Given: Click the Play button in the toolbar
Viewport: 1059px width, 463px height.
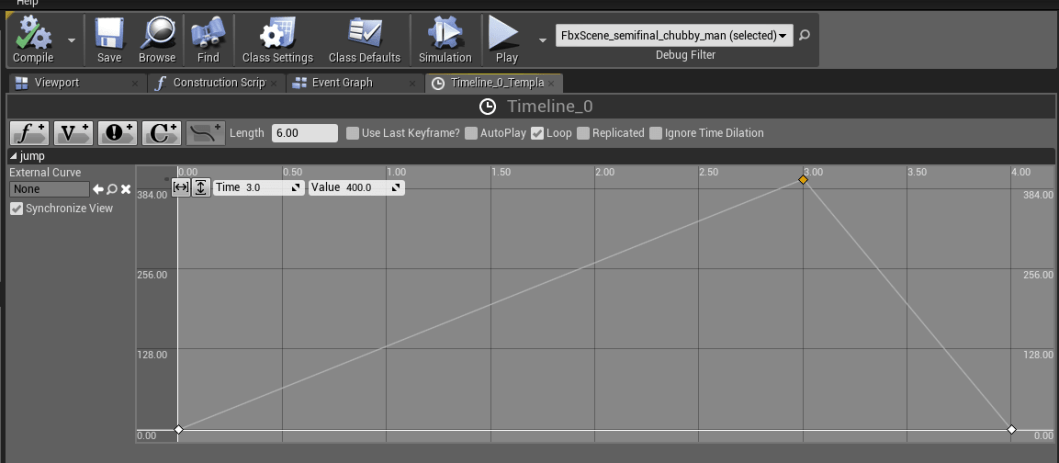Looking at the screenshot, I should pos(505,40).
